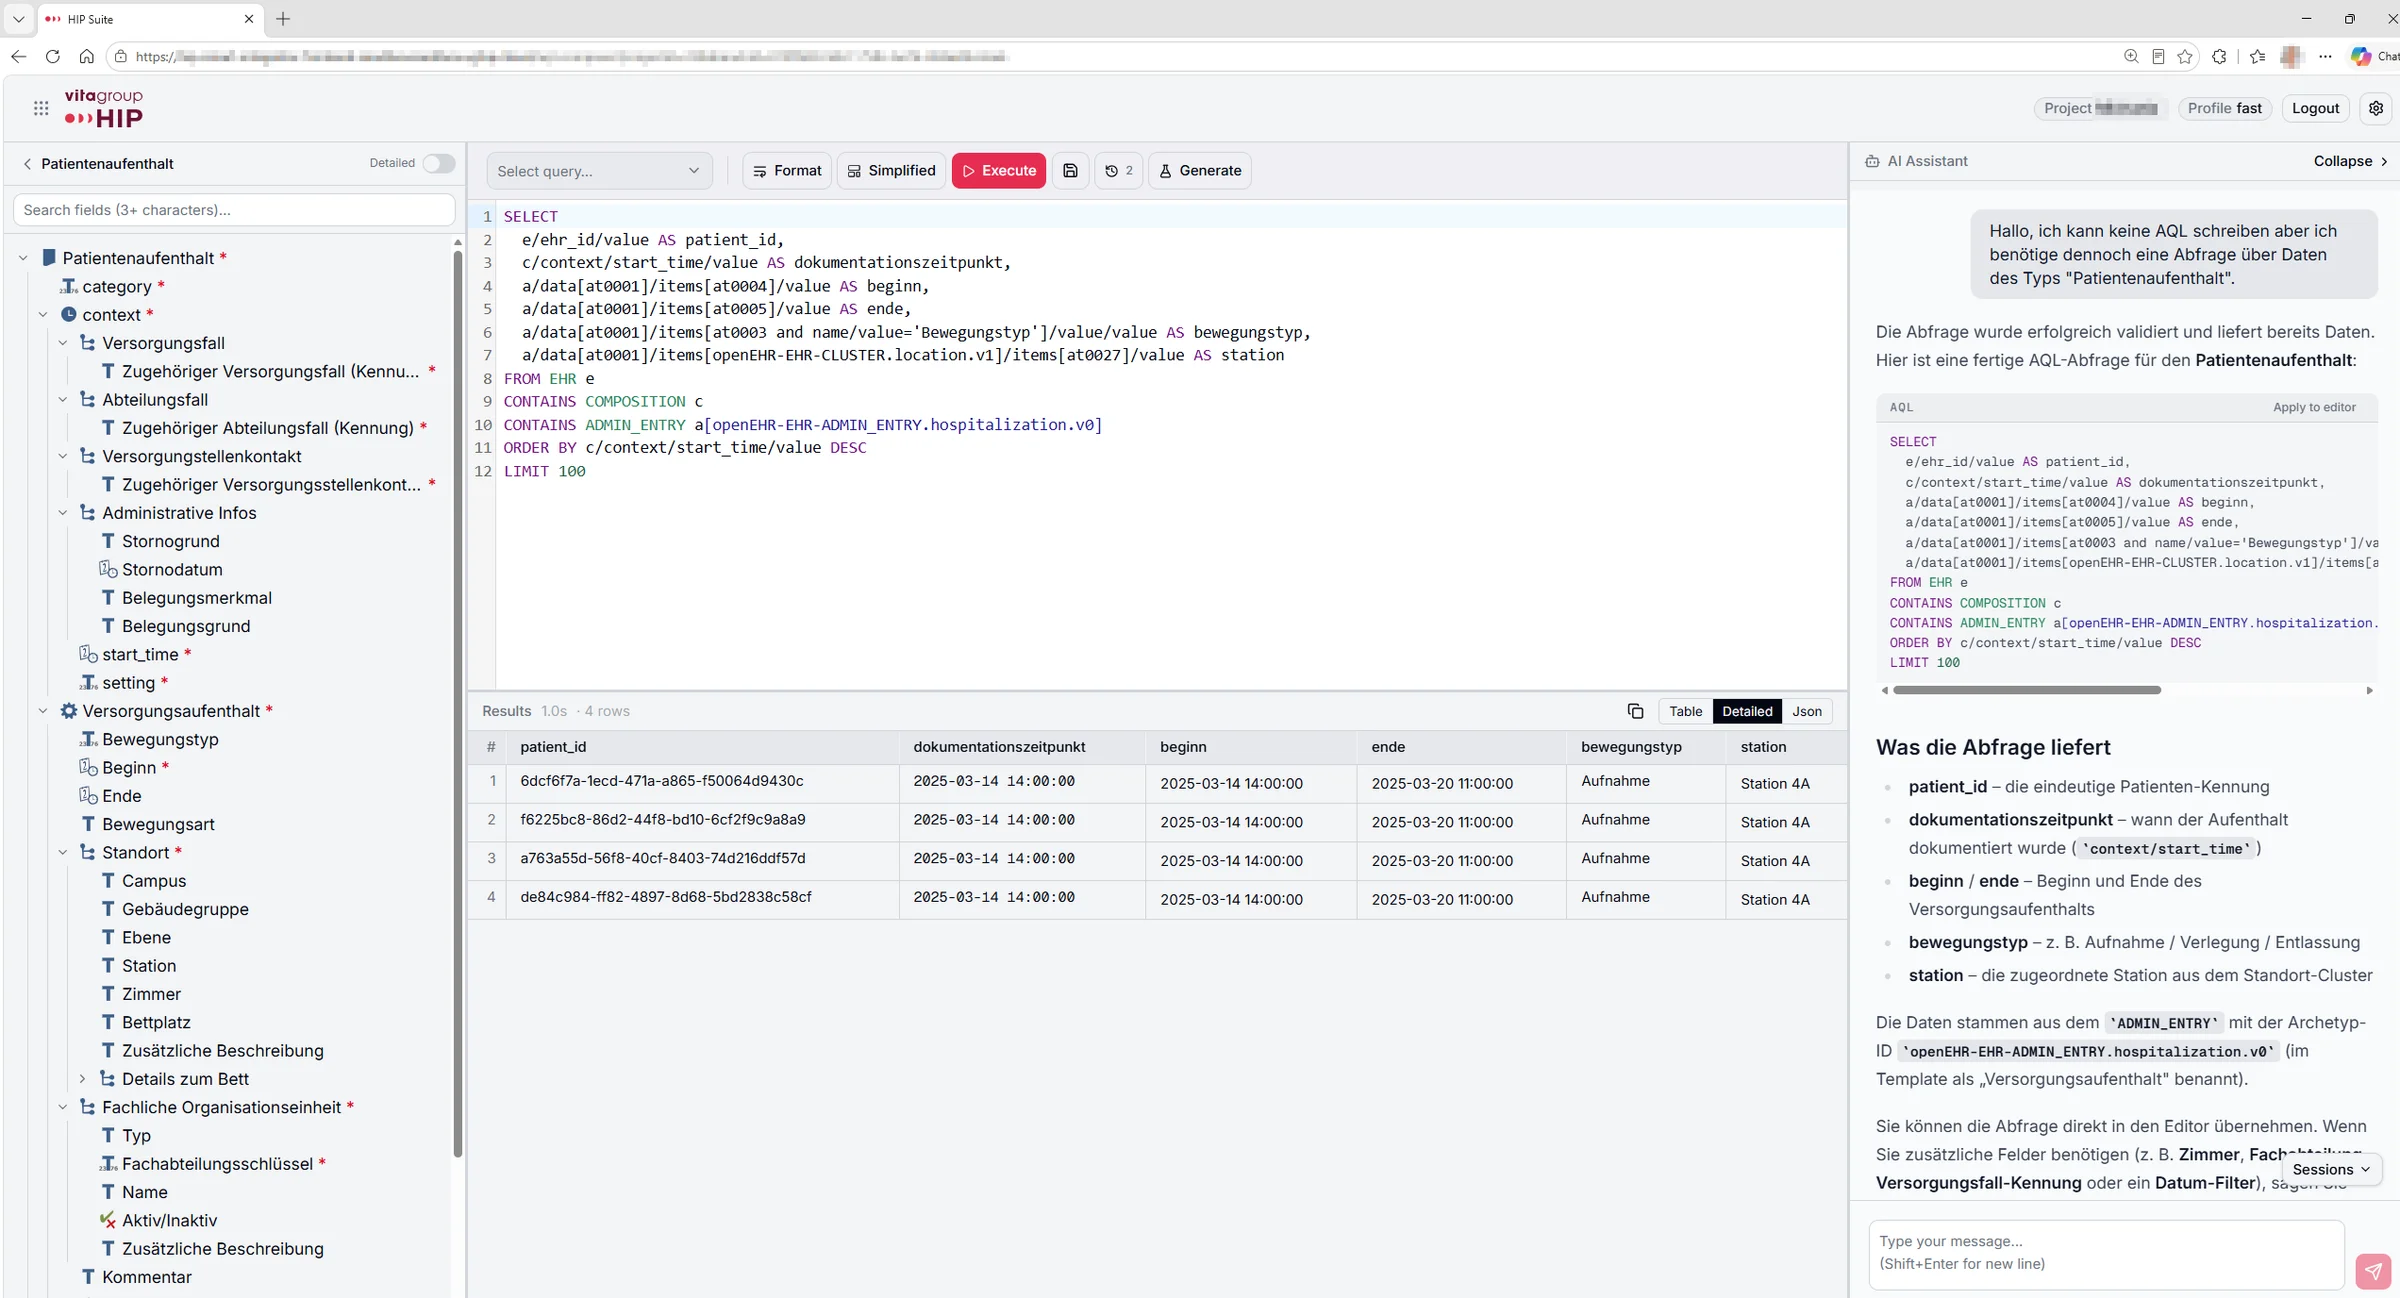This screenshot has height=1298, width=2400.
Task: Collapse Fachliche Organisationseinheit node
Action: [63, 1107]
